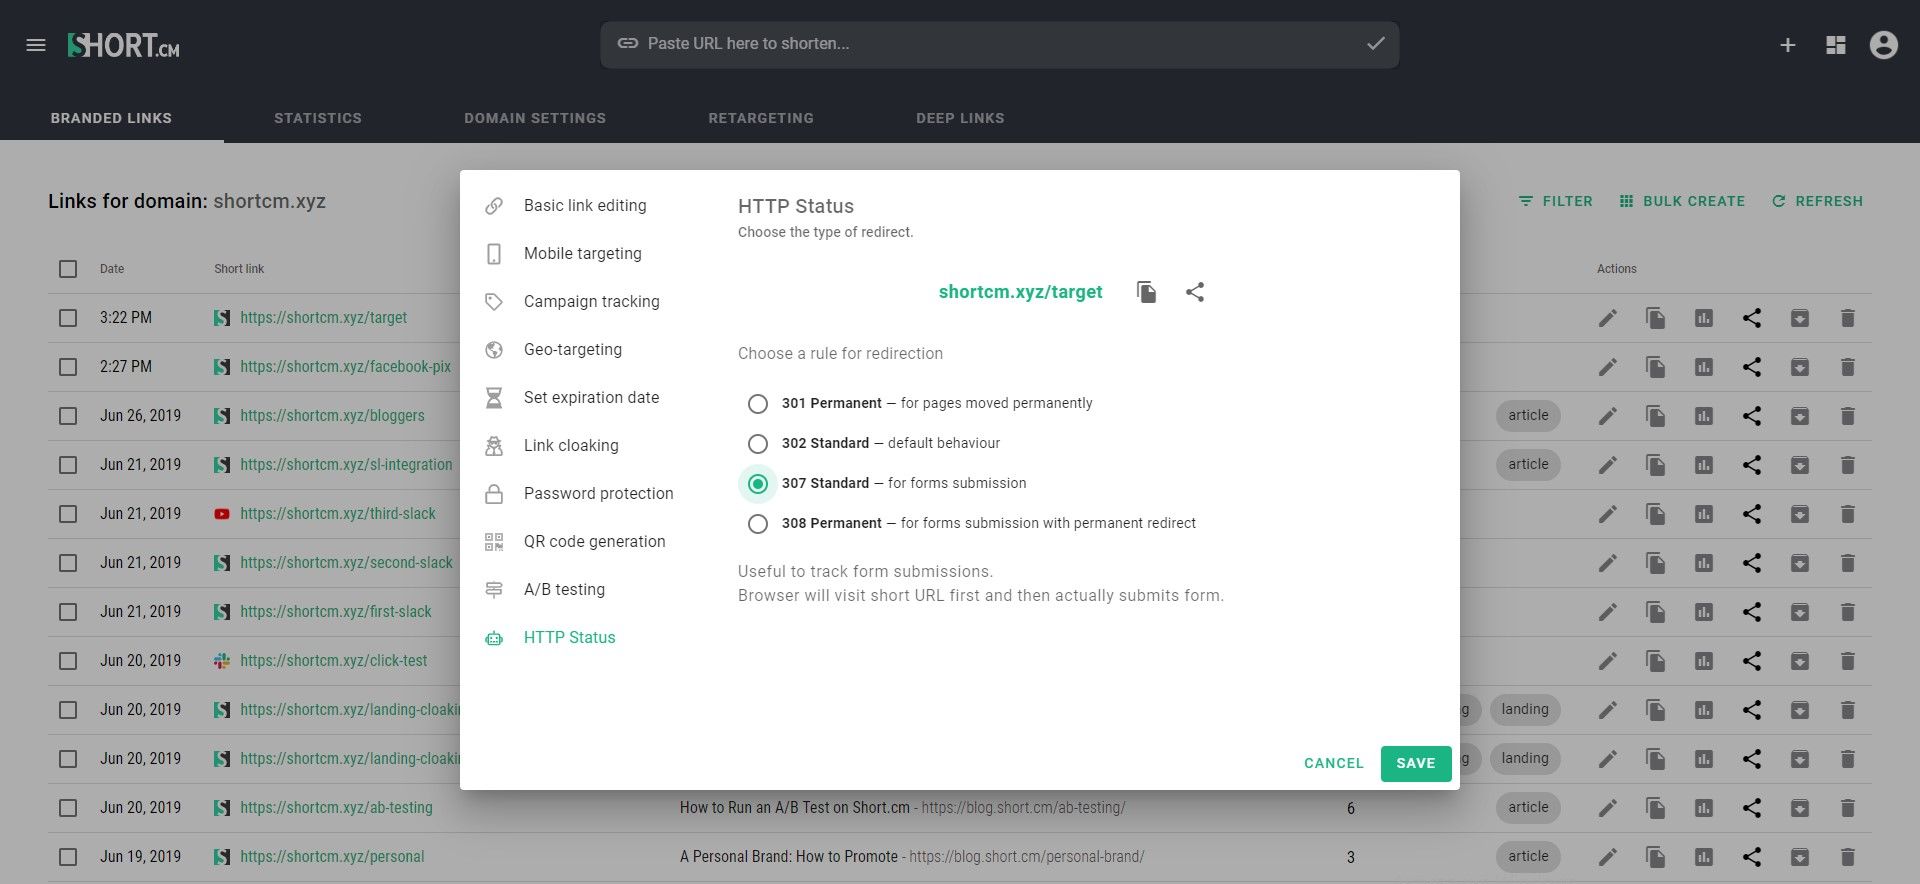Screen dimensions: 1920x884
Task: Select HTTP Status section in sidebar
Action: [x=569, y=638]
